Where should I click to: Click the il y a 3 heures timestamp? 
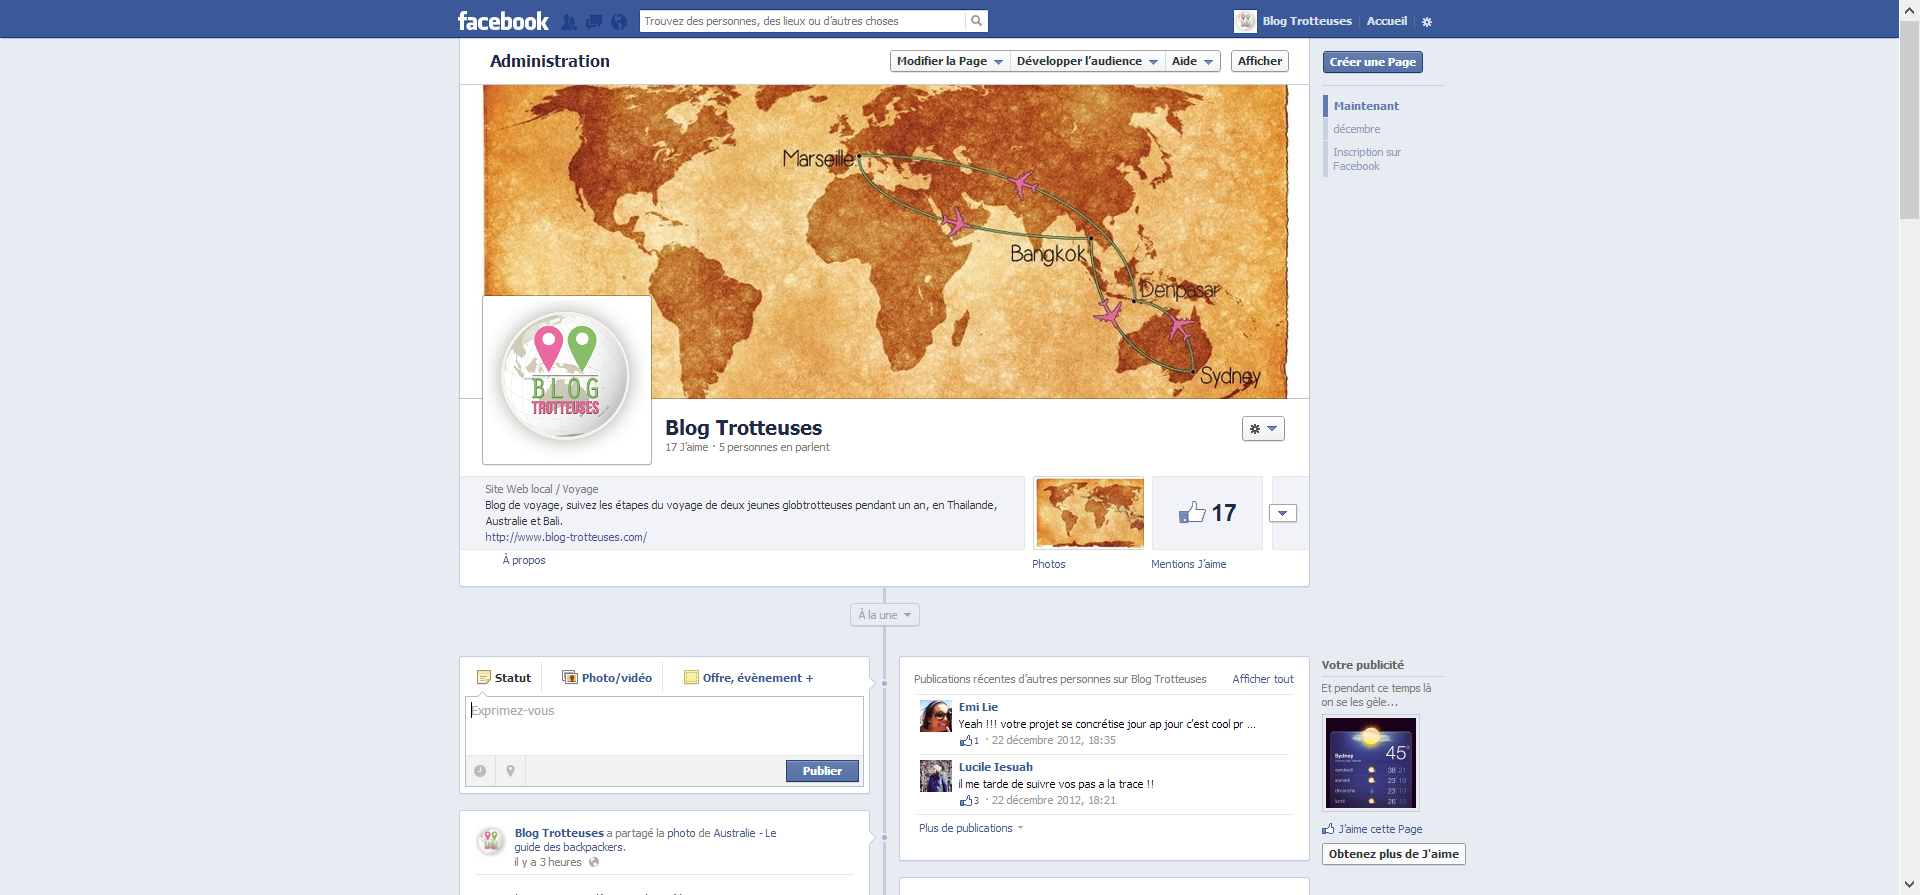pos(548,862)
